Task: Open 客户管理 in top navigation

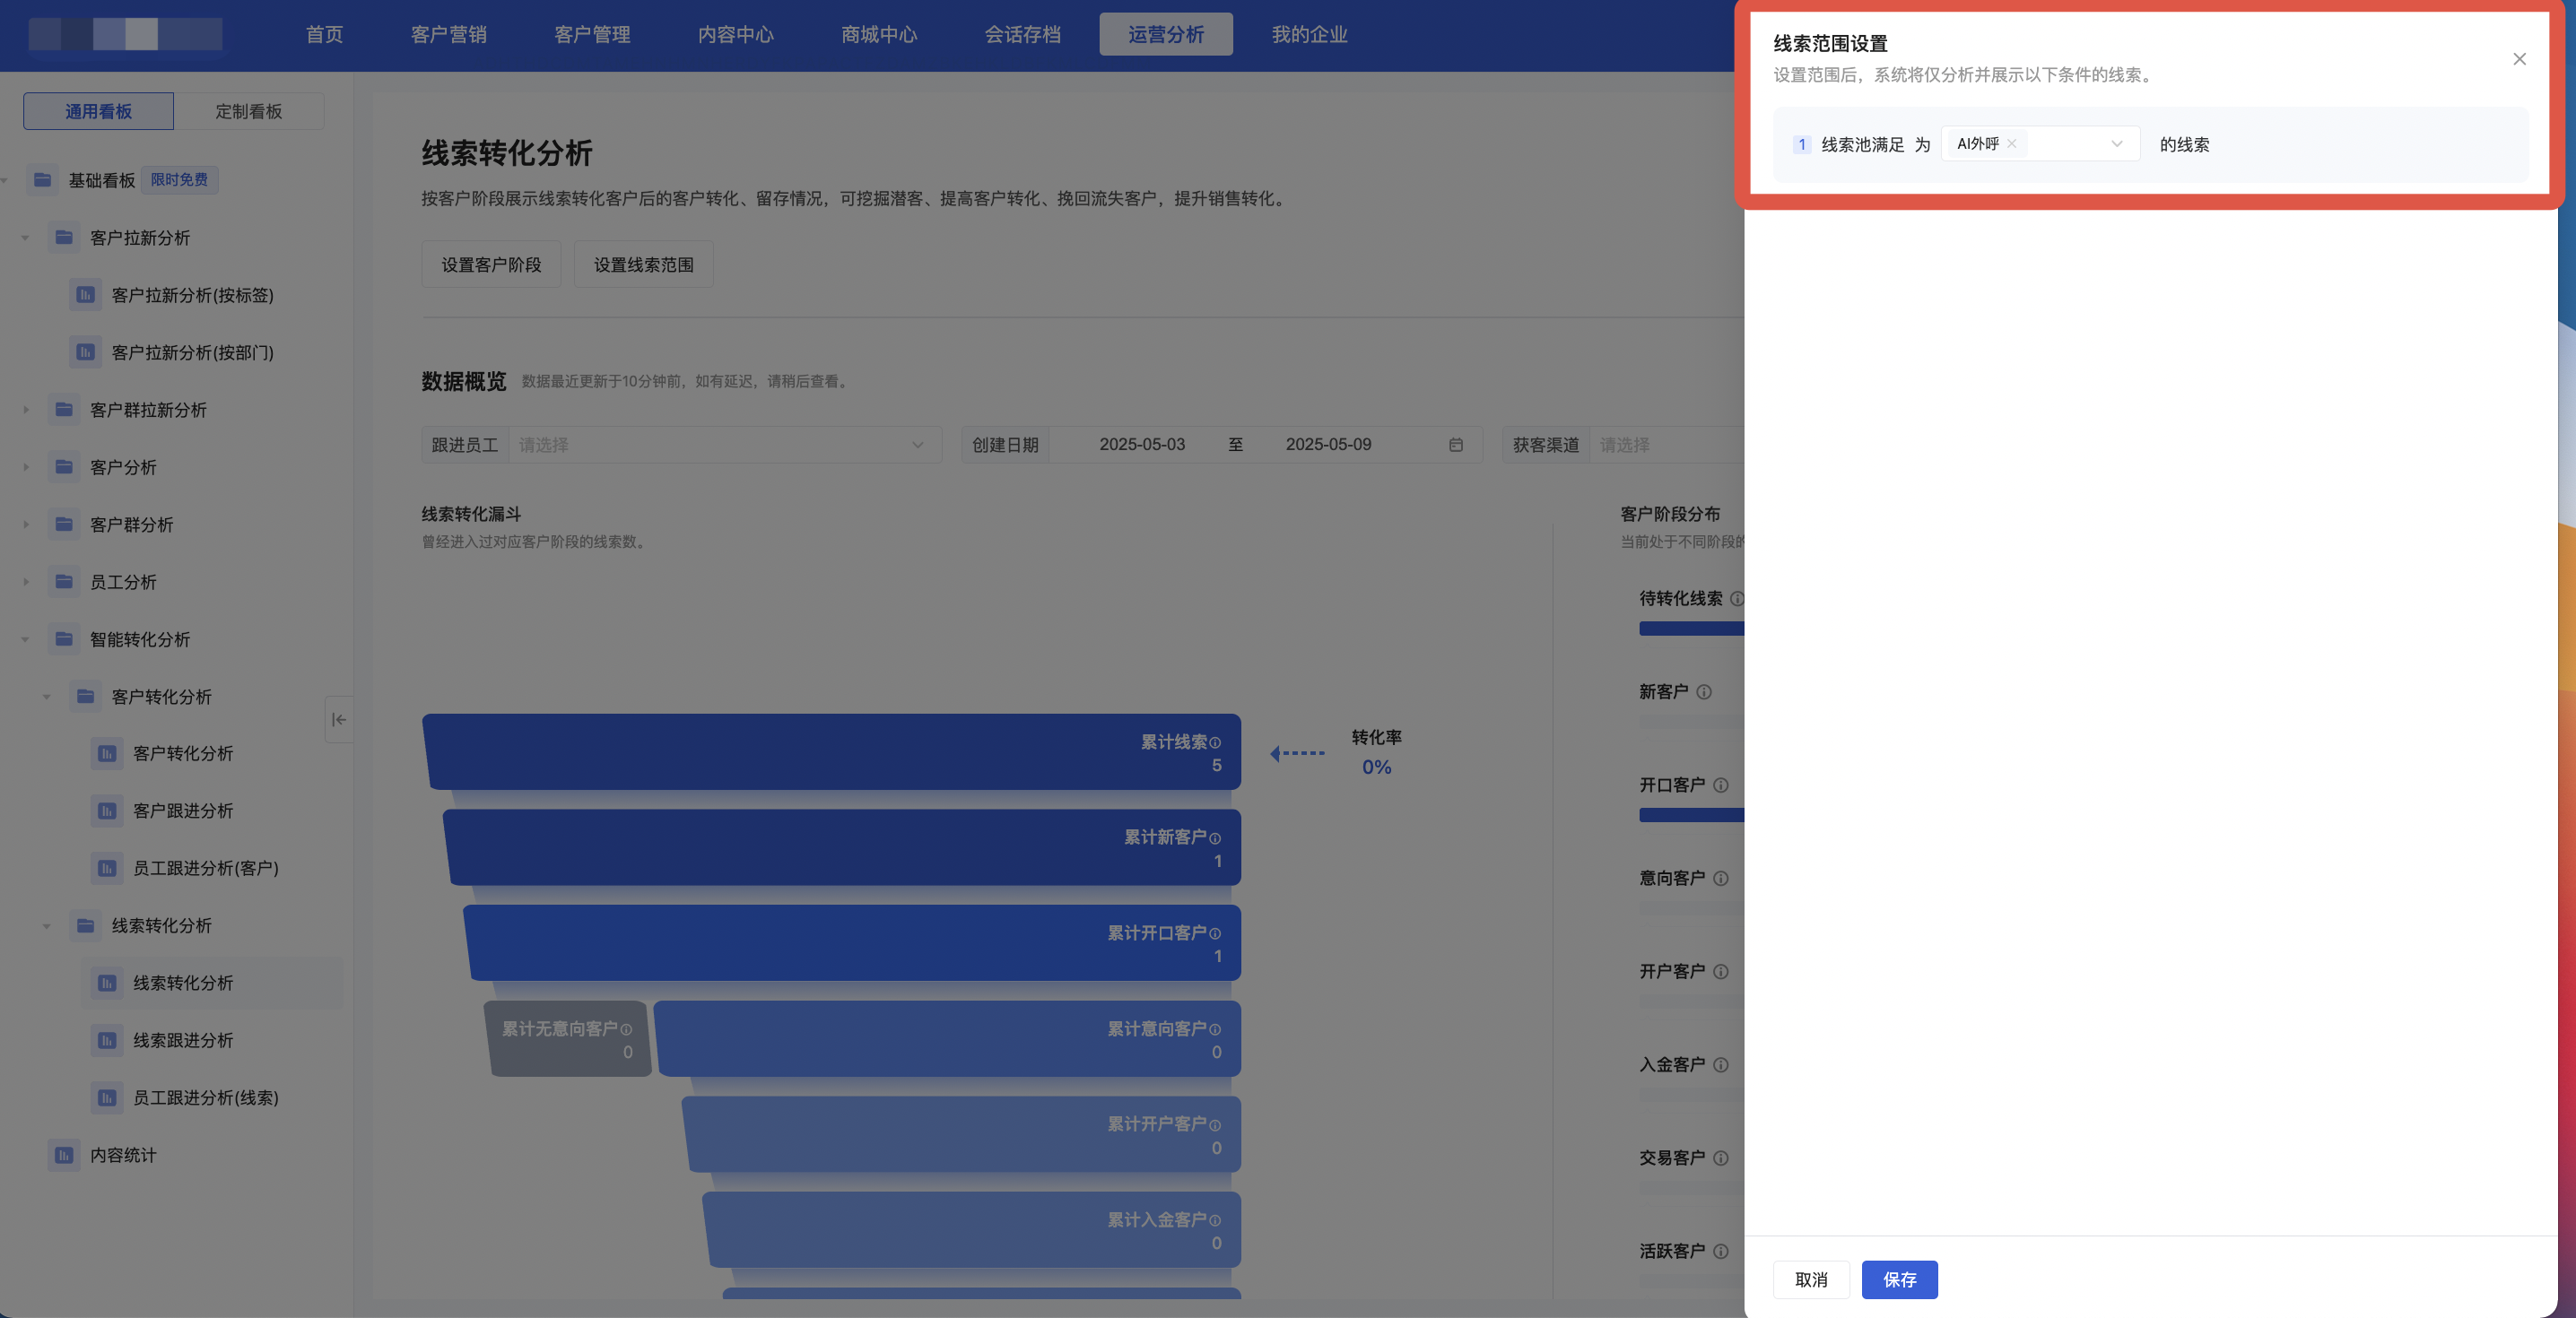Action: (592, 34)
